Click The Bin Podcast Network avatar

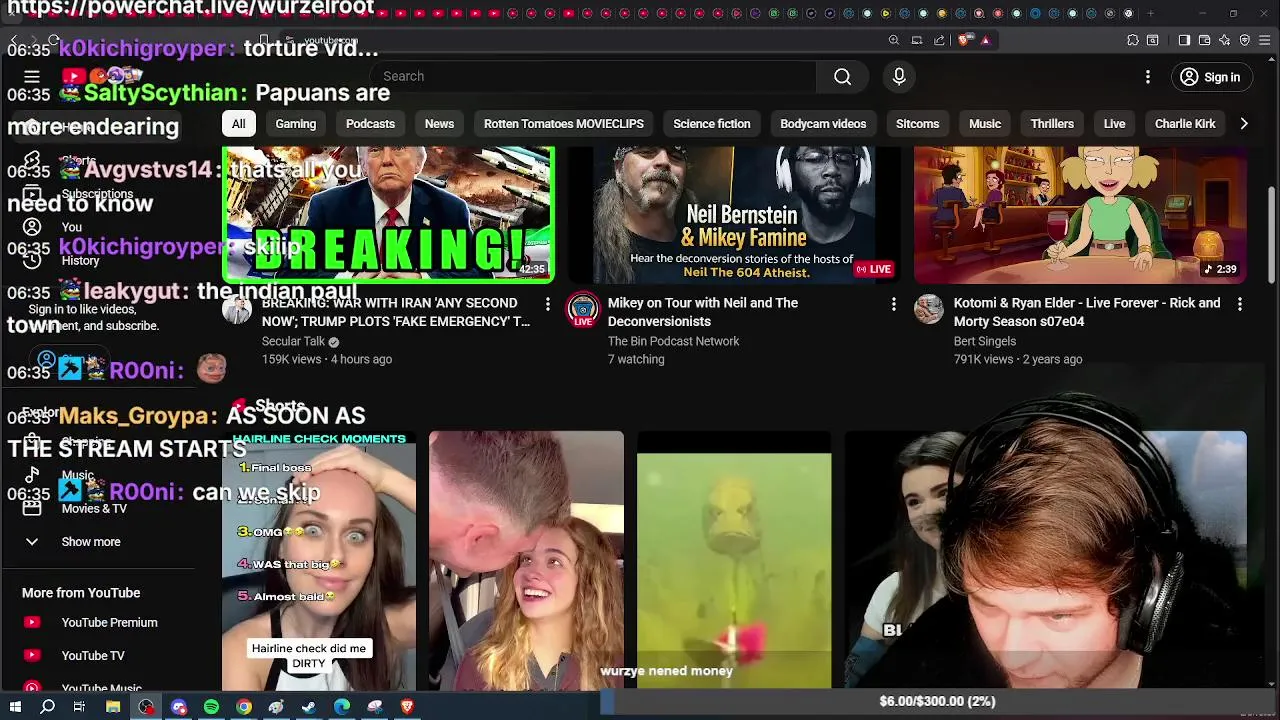tap(583, 309)
